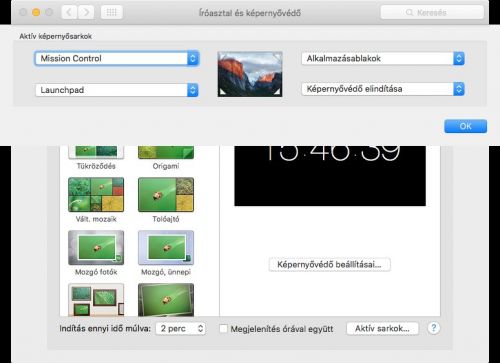Show all preferences grid icon

tap(111, 13)
